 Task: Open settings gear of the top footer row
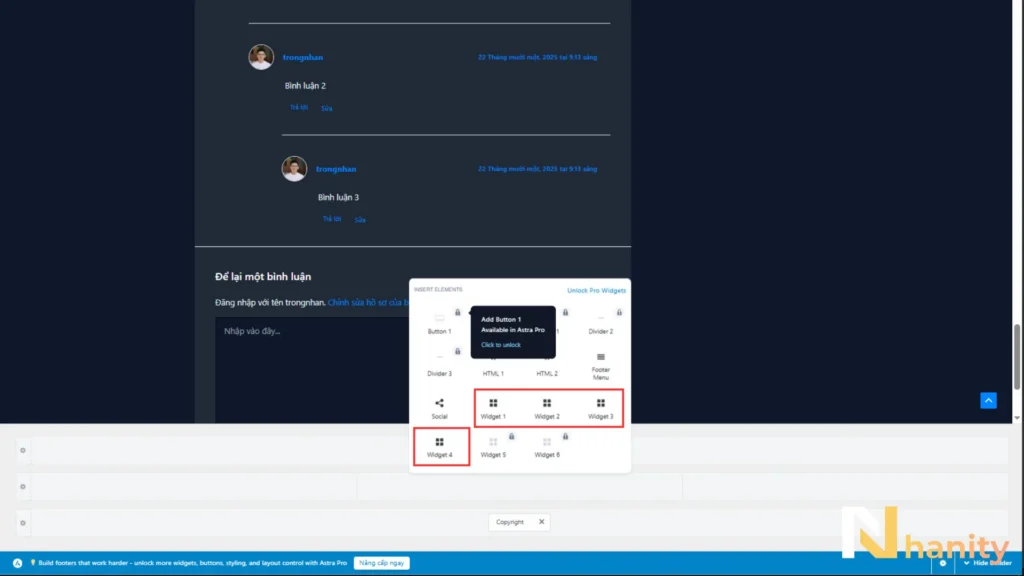coord(23,450)
